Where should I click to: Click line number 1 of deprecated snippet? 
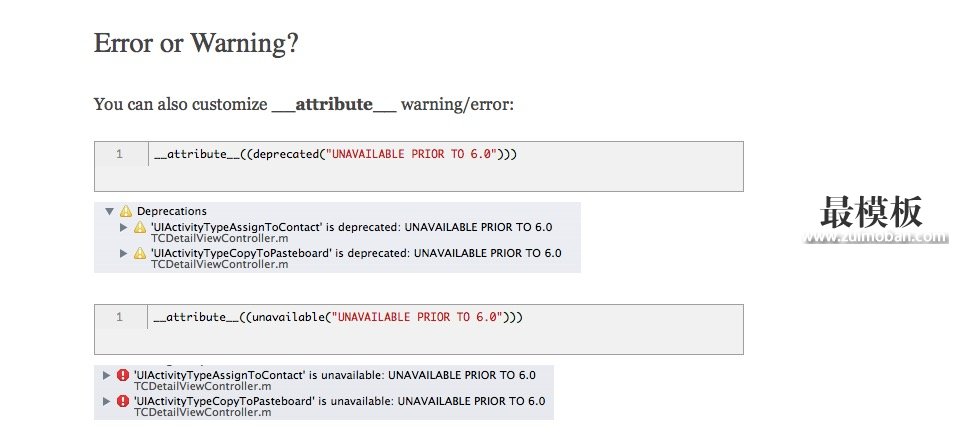pyautogui.click(x=119, y=154)
